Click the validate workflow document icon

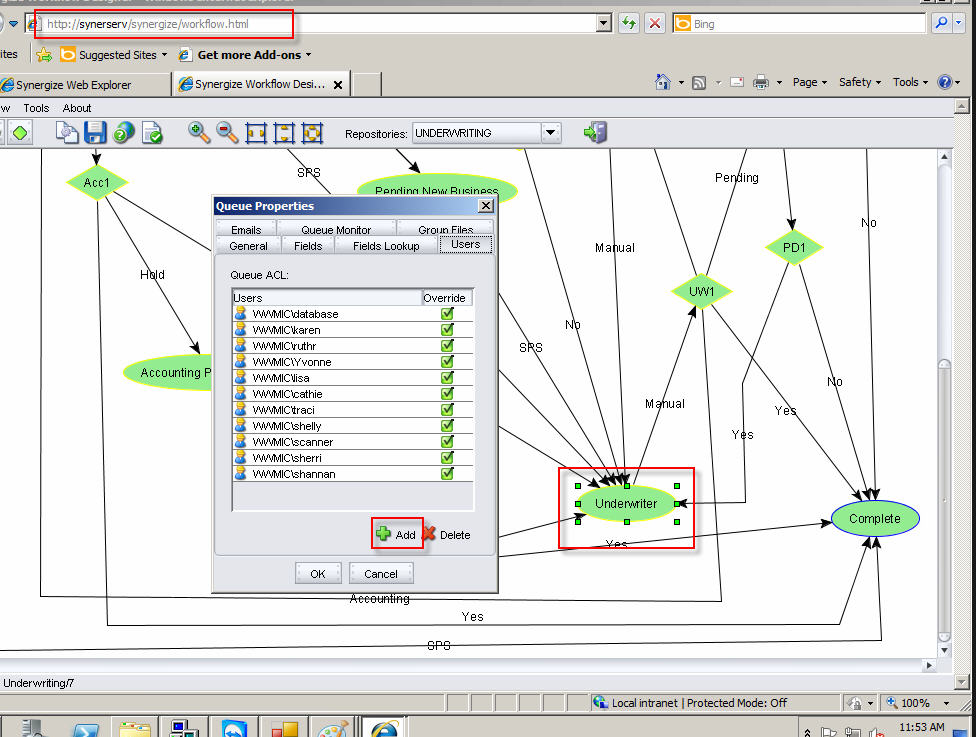[152, 133]
